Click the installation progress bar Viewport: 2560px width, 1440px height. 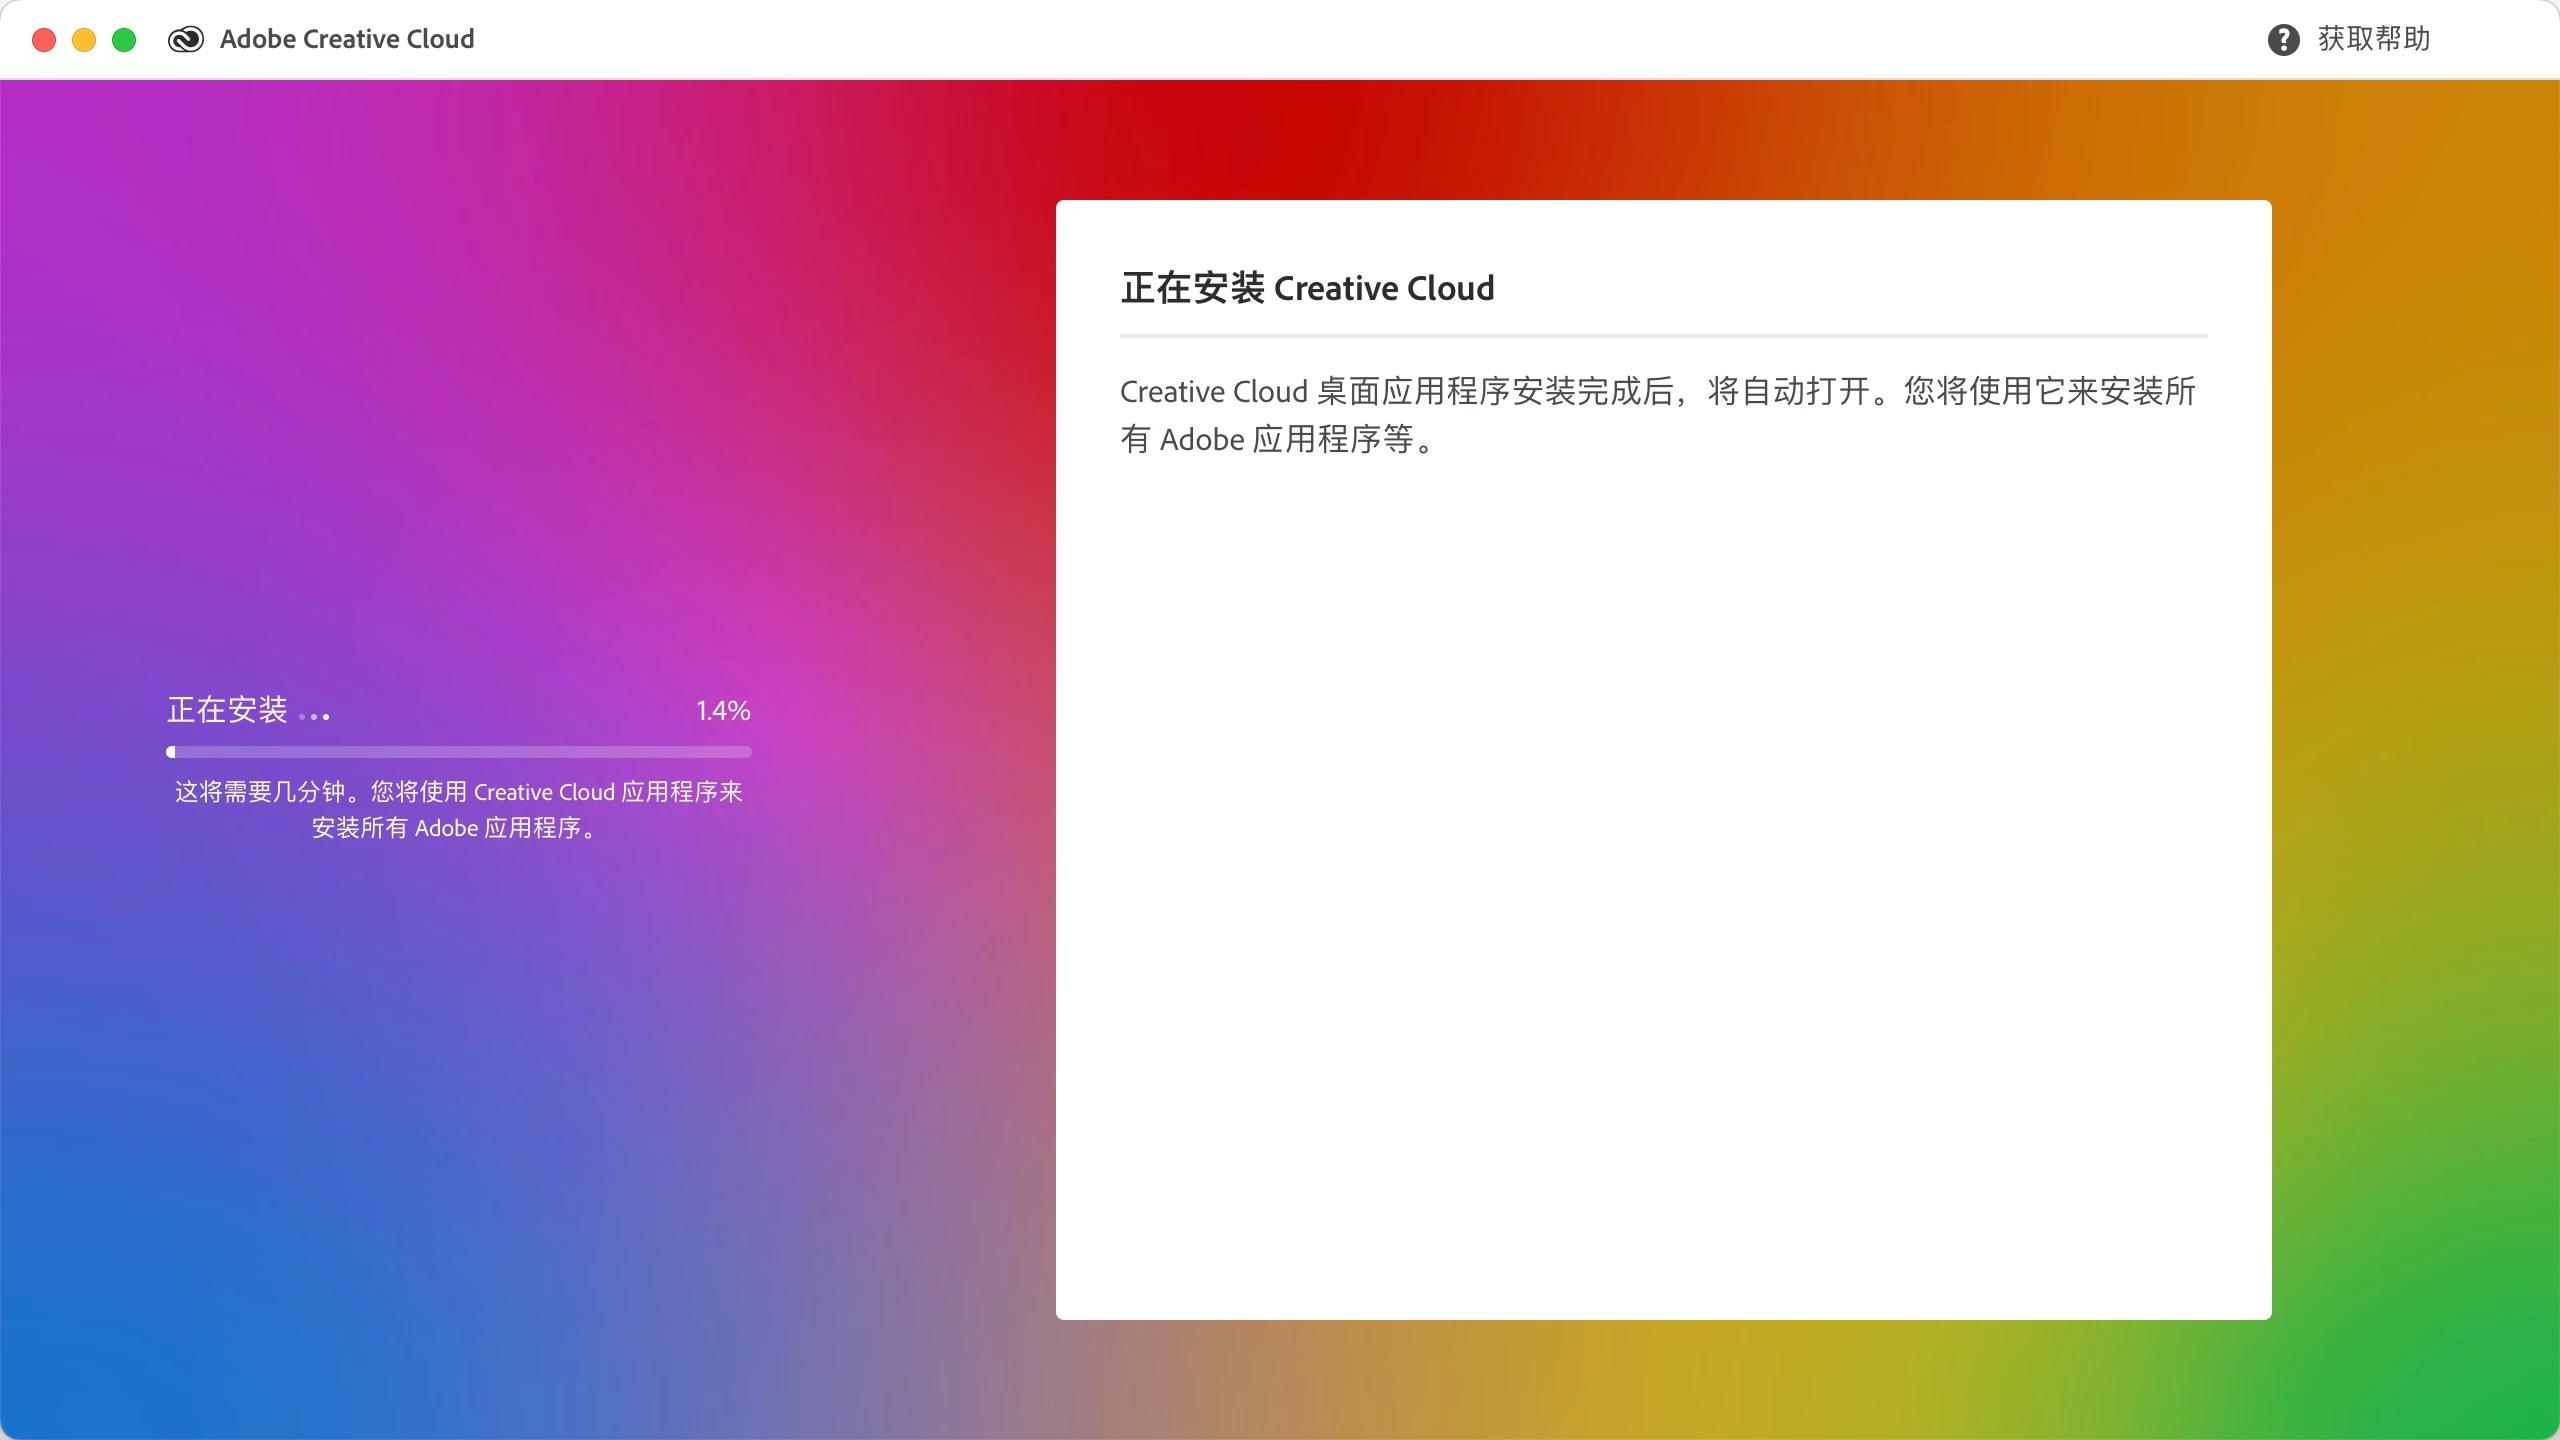pyautogui.click(x=460, y=751)
